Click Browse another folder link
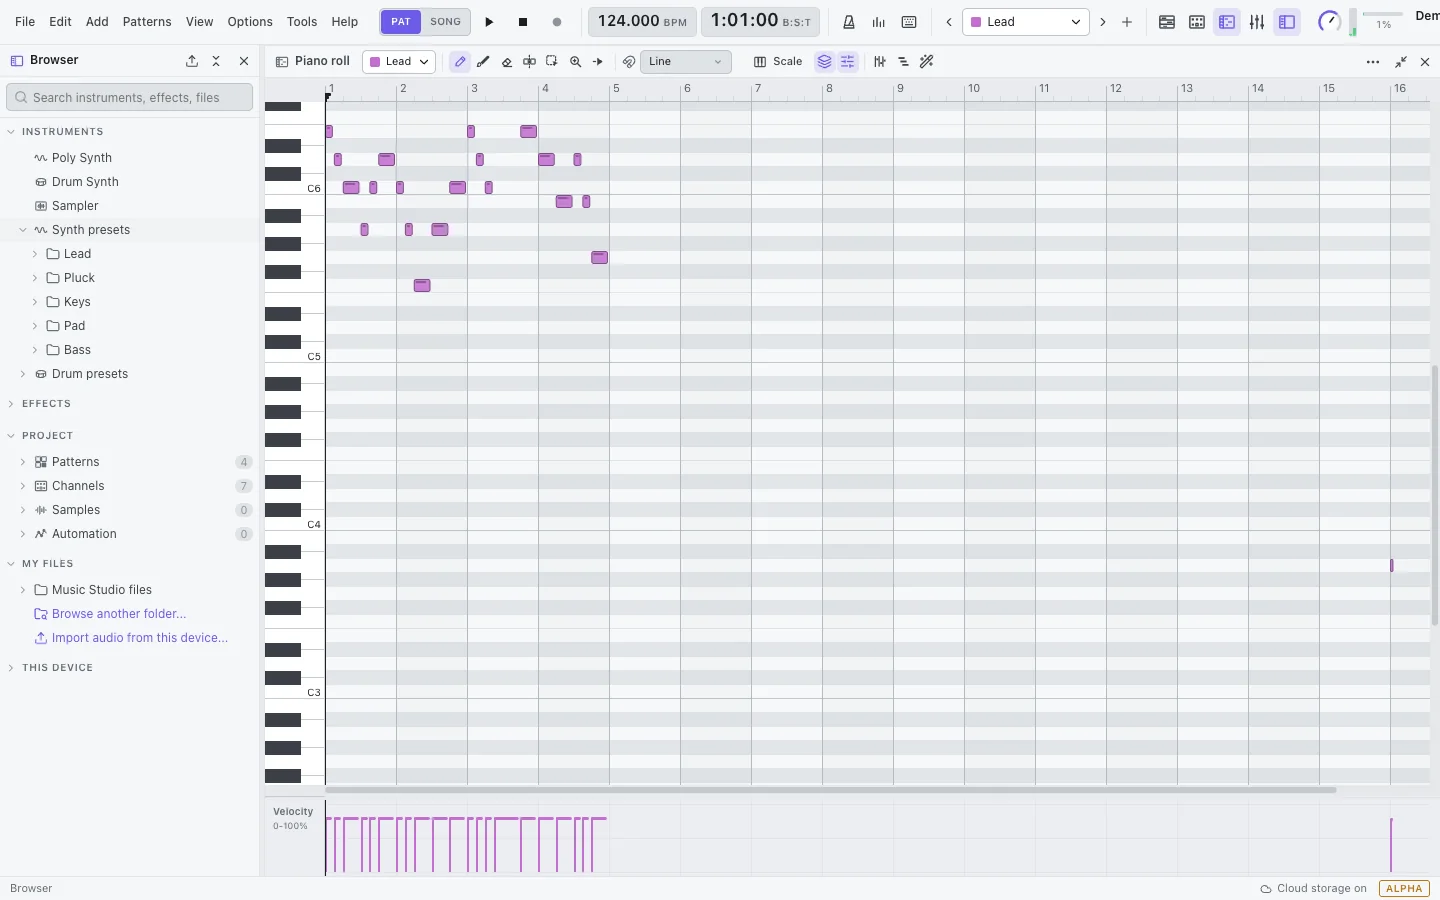 tap(119, 614)
